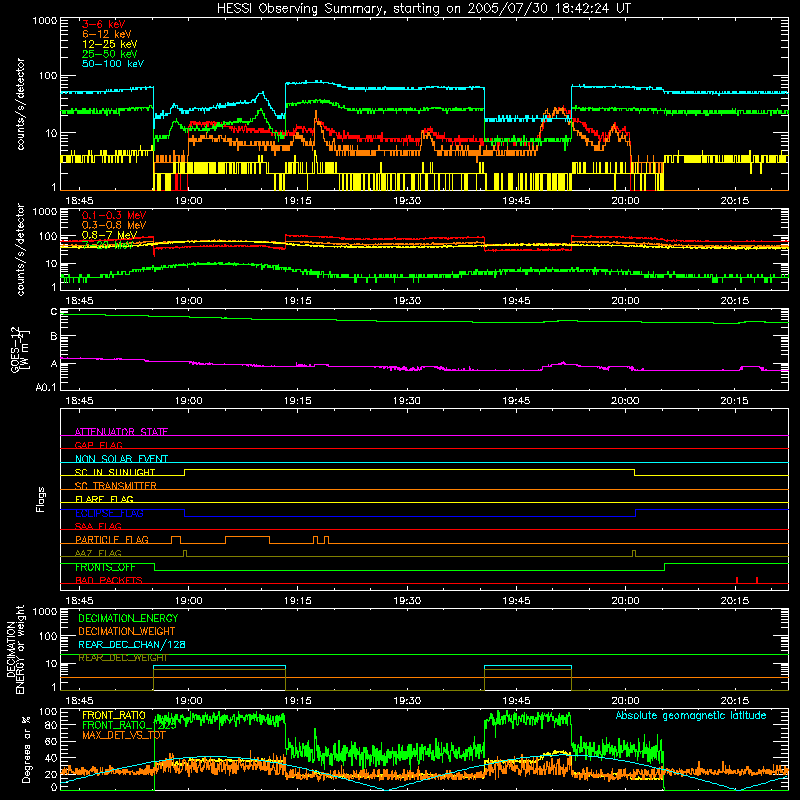
Task: Click the FRONT_RATIO_1225 legend label
Action: (x=129, y=725)
